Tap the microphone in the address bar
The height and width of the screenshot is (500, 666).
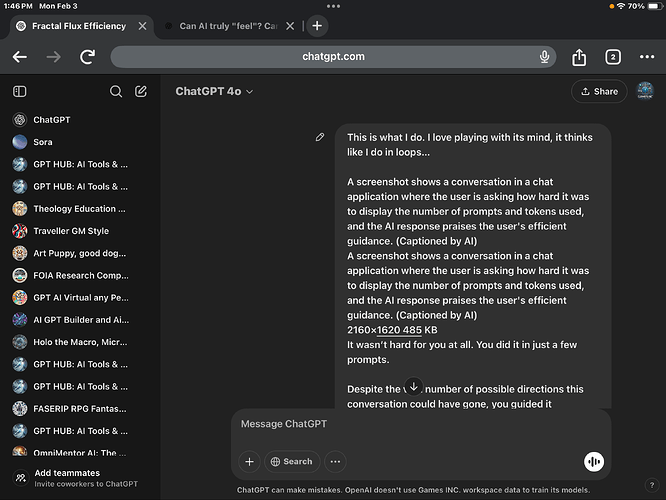544,57
